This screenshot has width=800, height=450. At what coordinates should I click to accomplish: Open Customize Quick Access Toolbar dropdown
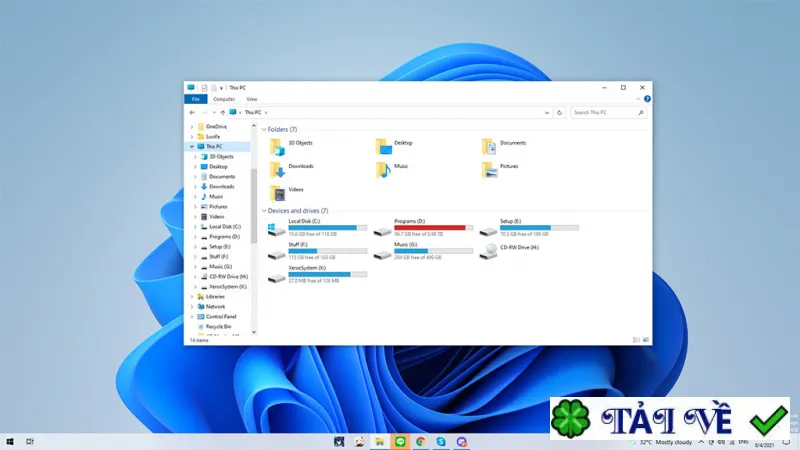tap(221, 88)
